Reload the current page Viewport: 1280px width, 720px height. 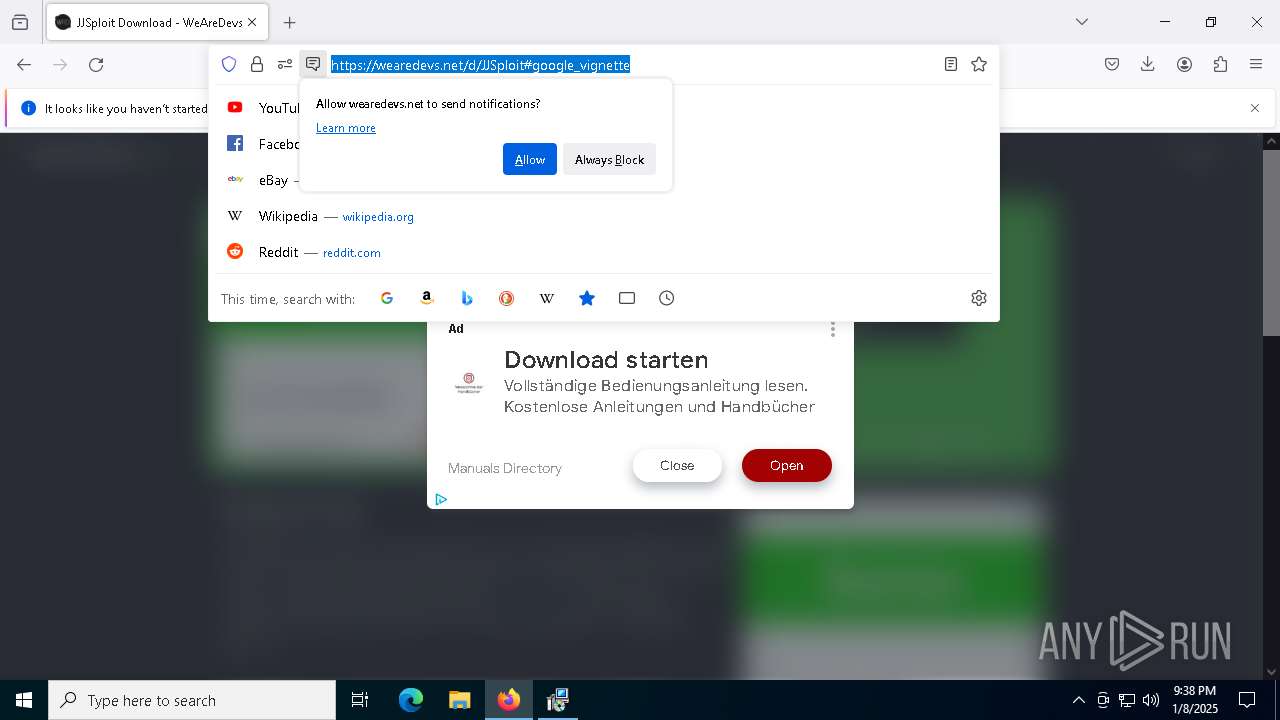[x=96, y=64]
